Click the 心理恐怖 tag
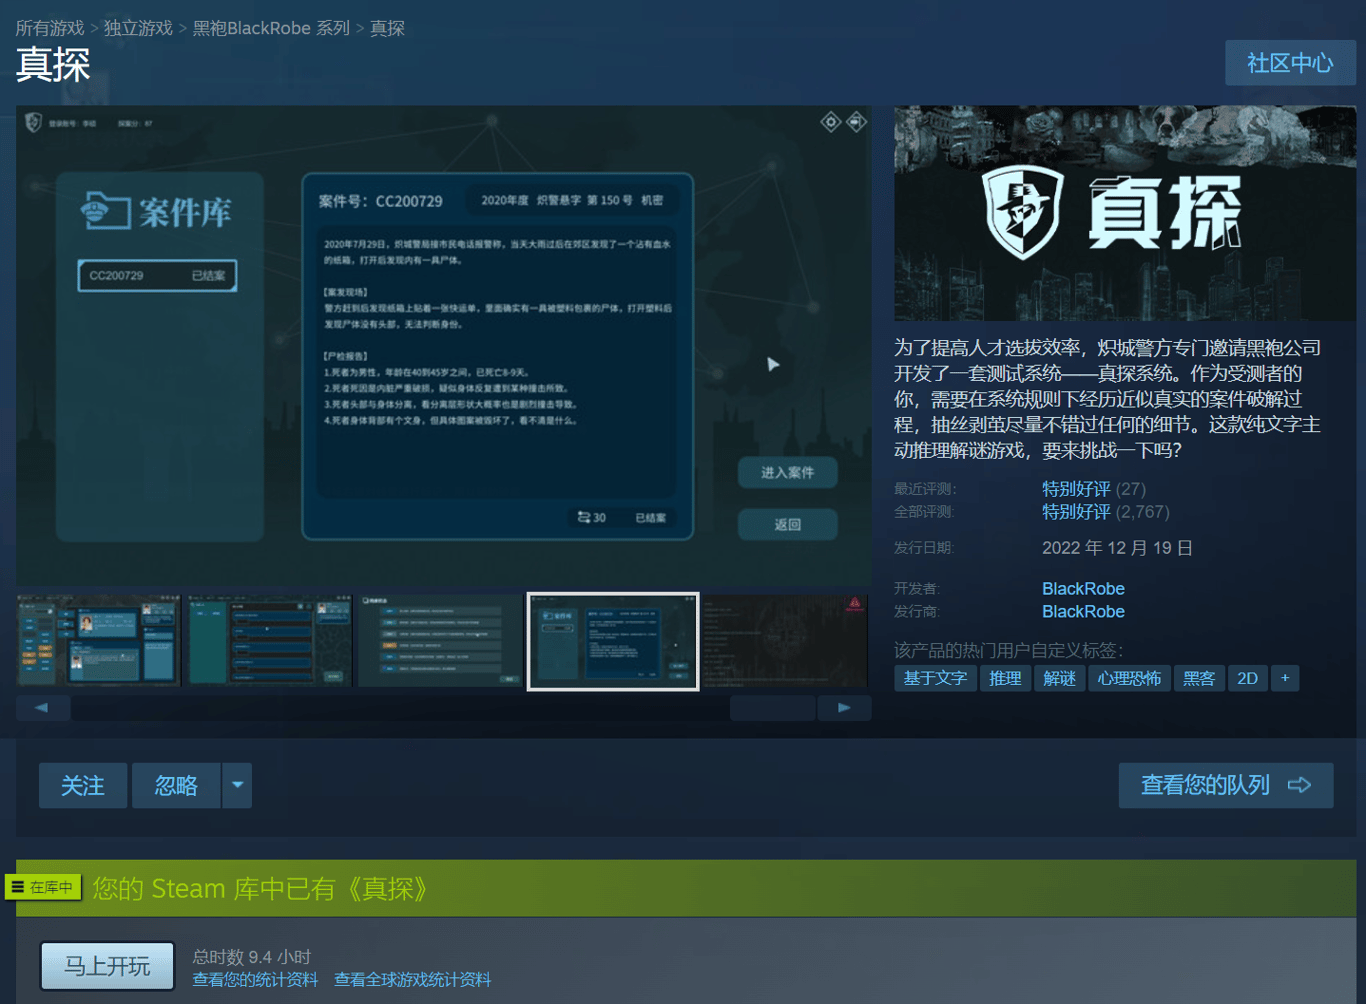Image resolution: width=1366 pixels, height=1004 pixels. 1129,678
